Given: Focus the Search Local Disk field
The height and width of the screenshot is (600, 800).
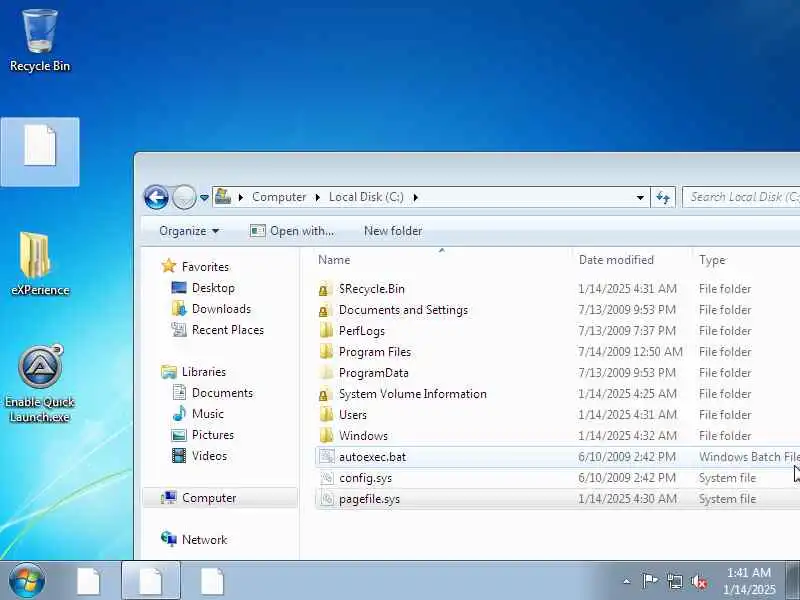Looking at the screenshot, I should tap(741, 197).
